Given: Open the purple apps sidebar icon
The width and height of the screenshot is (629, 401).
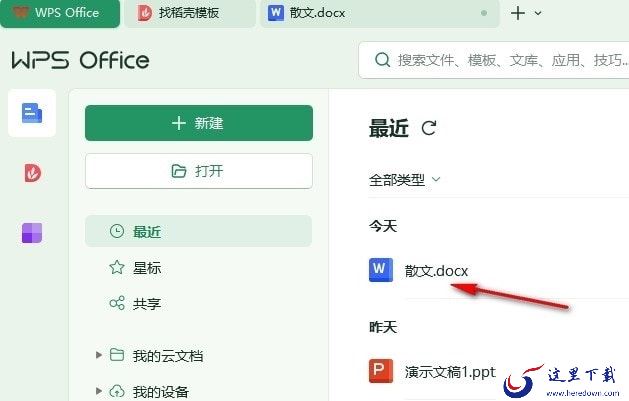Looking at the screenshot, I should point(32,233).
